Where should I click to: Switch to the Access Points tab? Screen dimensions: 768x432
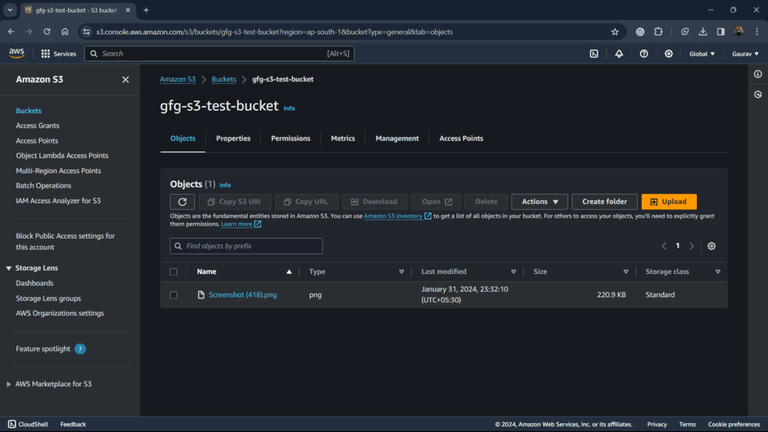coord(461,139)
